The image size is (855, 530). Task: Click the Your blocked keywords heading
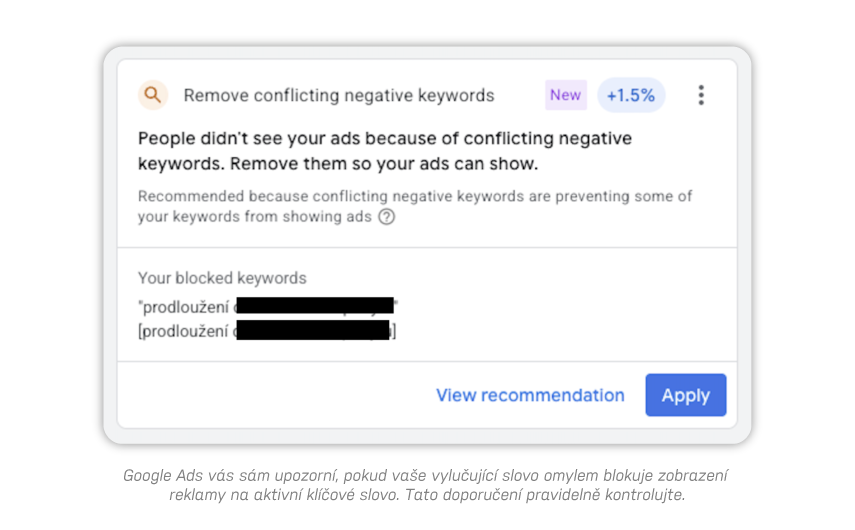tap(222, 278)
